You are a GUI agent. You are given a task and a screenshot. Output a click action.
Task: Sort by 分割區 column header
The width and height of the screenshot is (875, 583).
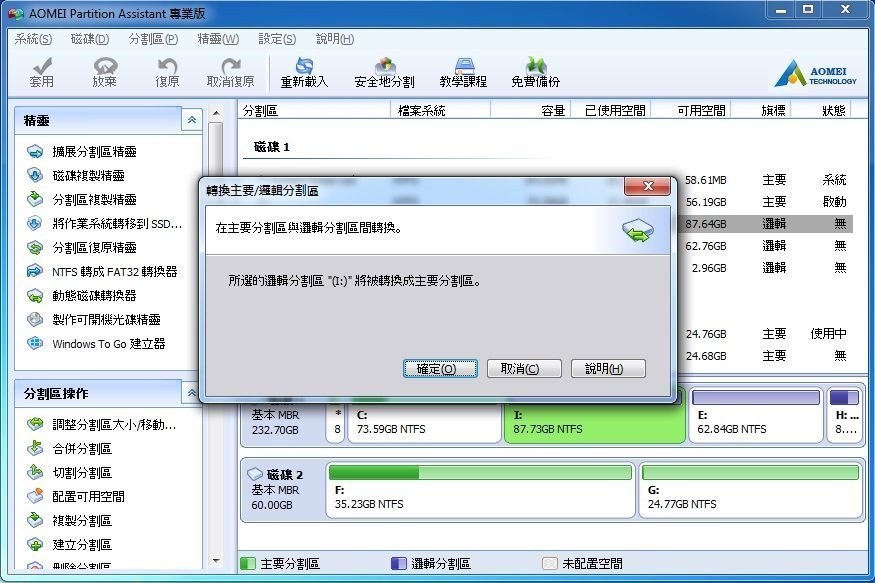pyautogui.click(x=315, y=110)
